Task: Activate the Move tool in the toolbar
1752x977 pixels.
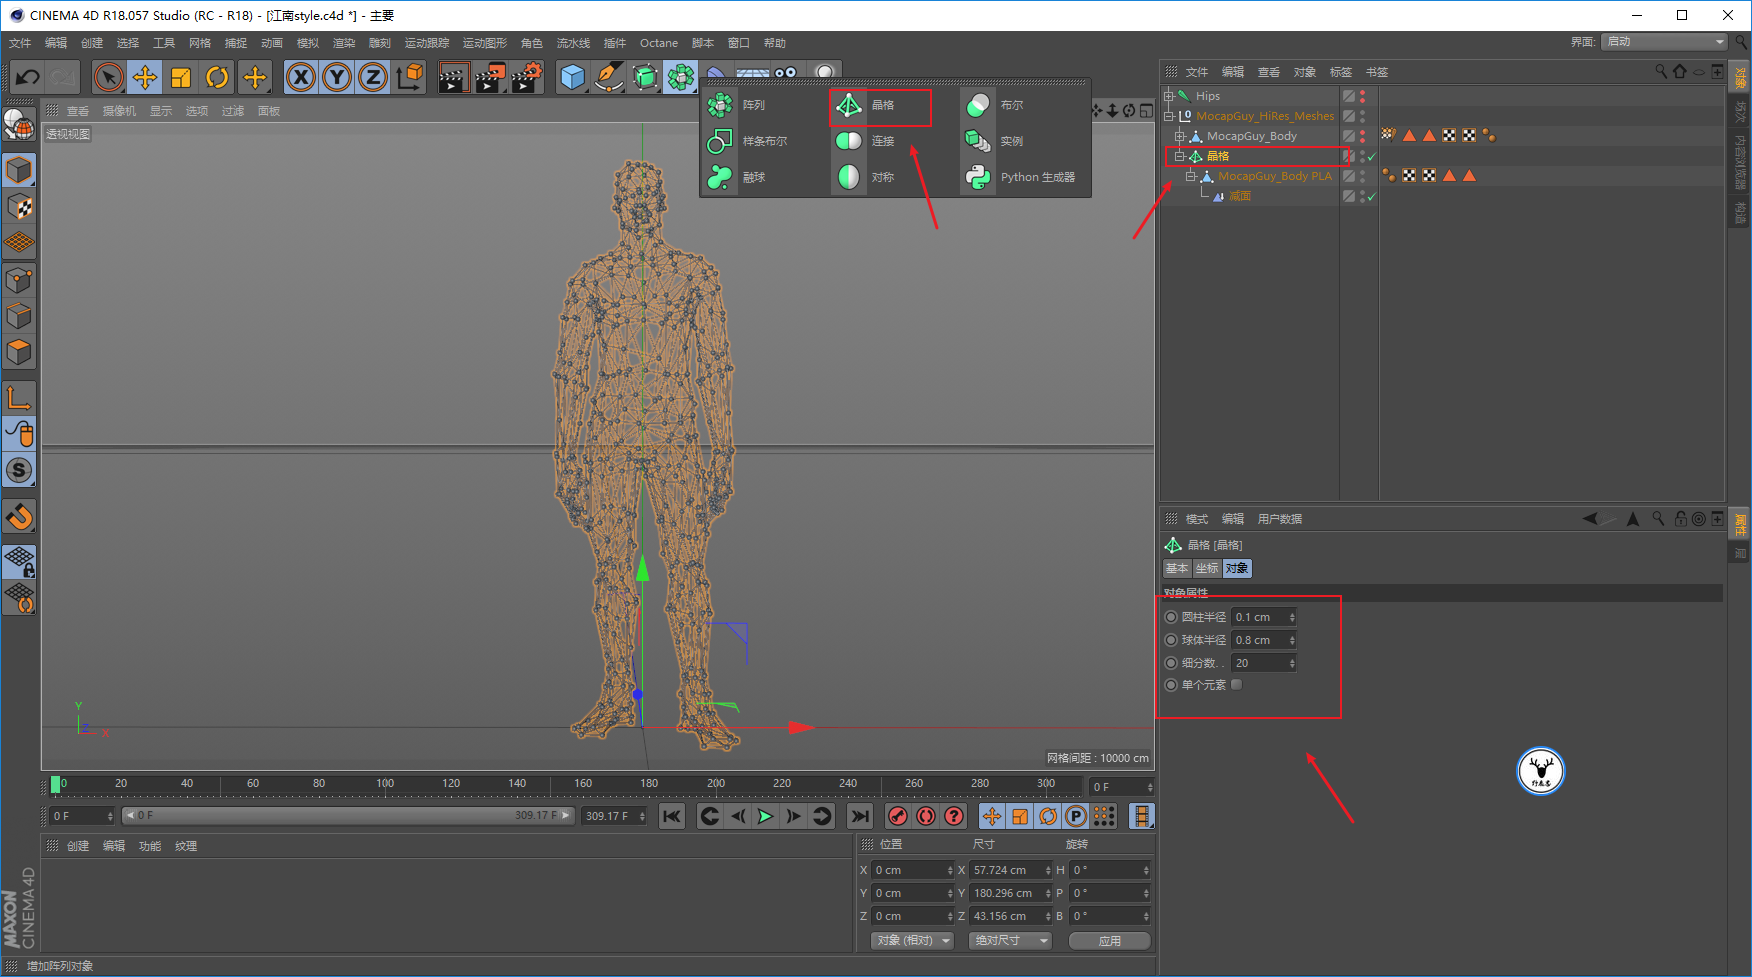Action: coord(144,77)
